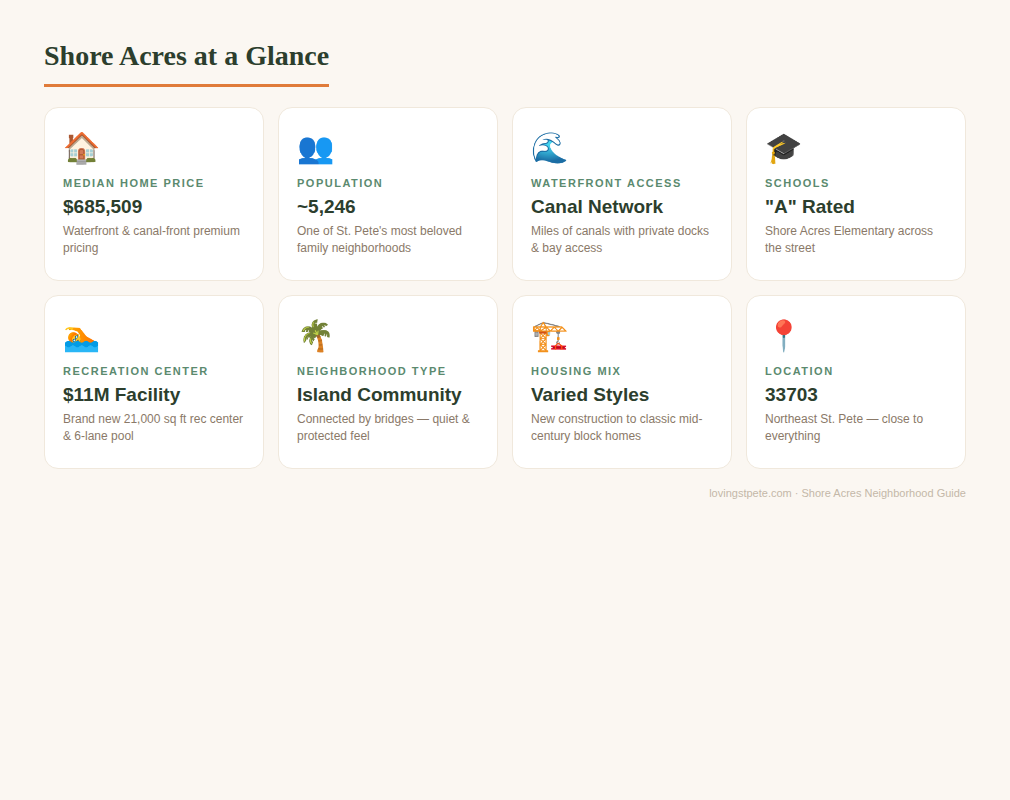
Task: Click 'Northeast St. Pete — close to everything' text
Action: 844,427
